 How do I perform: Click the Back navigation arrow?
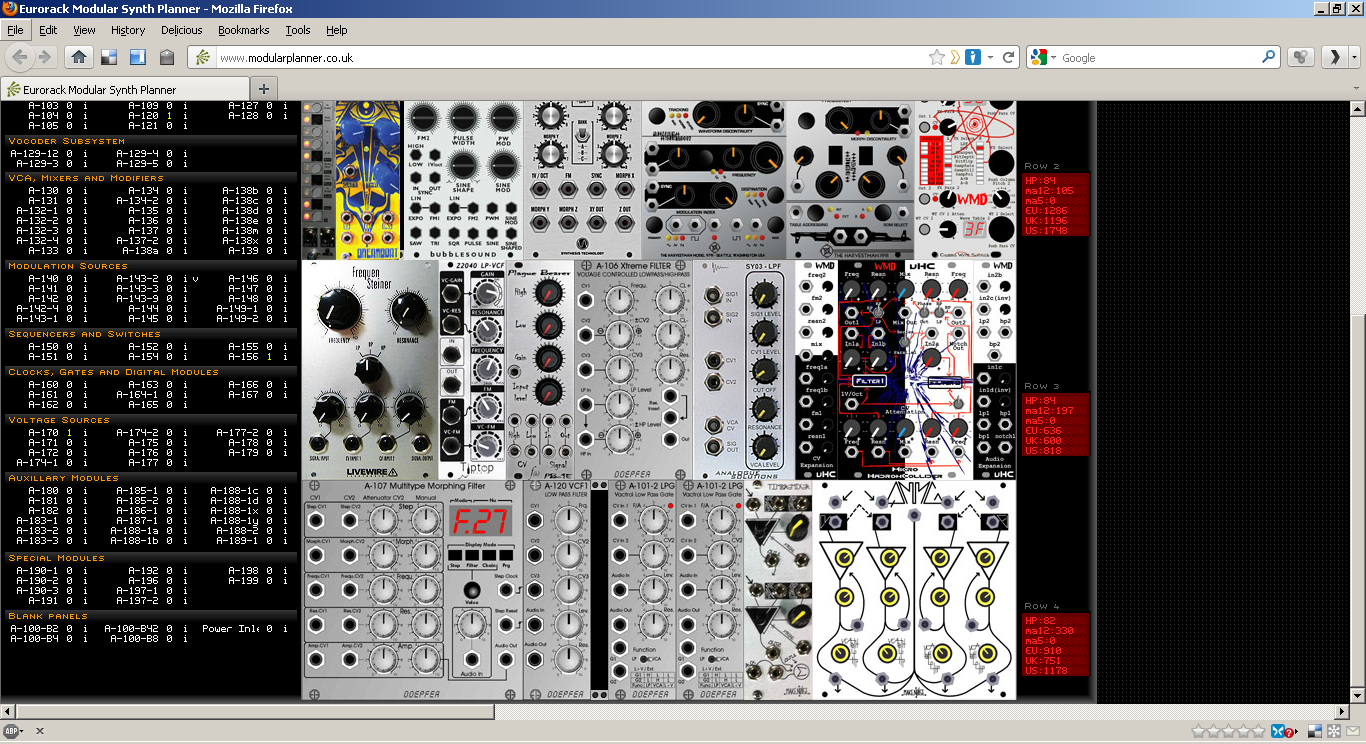tap(19, 57)
